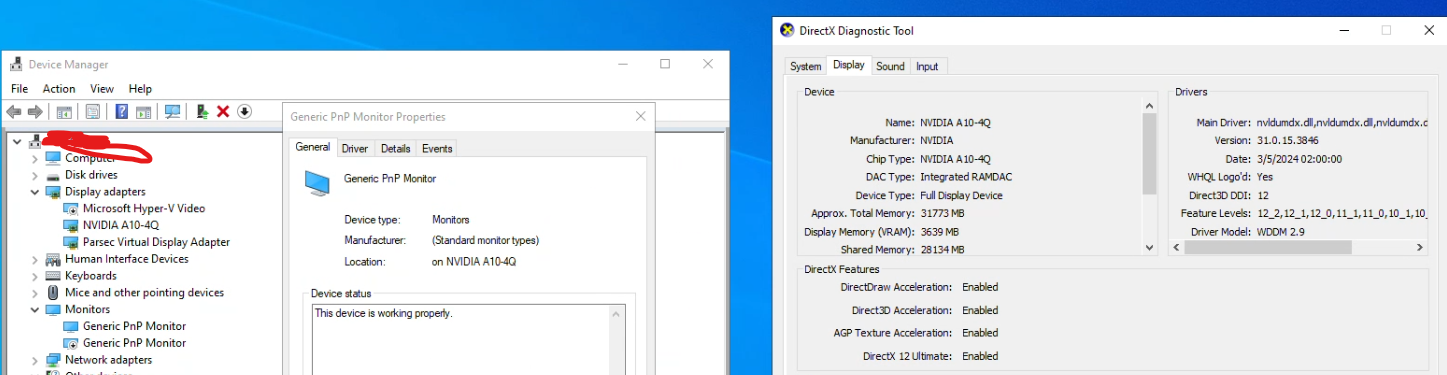Select NVIDIA A10-4Q in Display adapters
The image size is (1447, 375).
(121, 225)
